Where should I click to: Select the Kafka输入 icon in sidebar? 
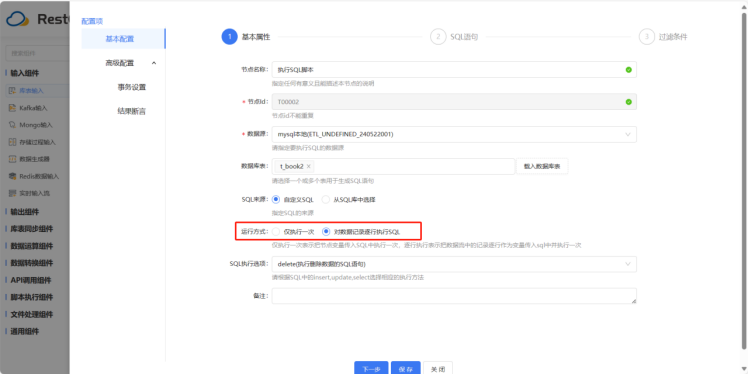tap(13, 108)
